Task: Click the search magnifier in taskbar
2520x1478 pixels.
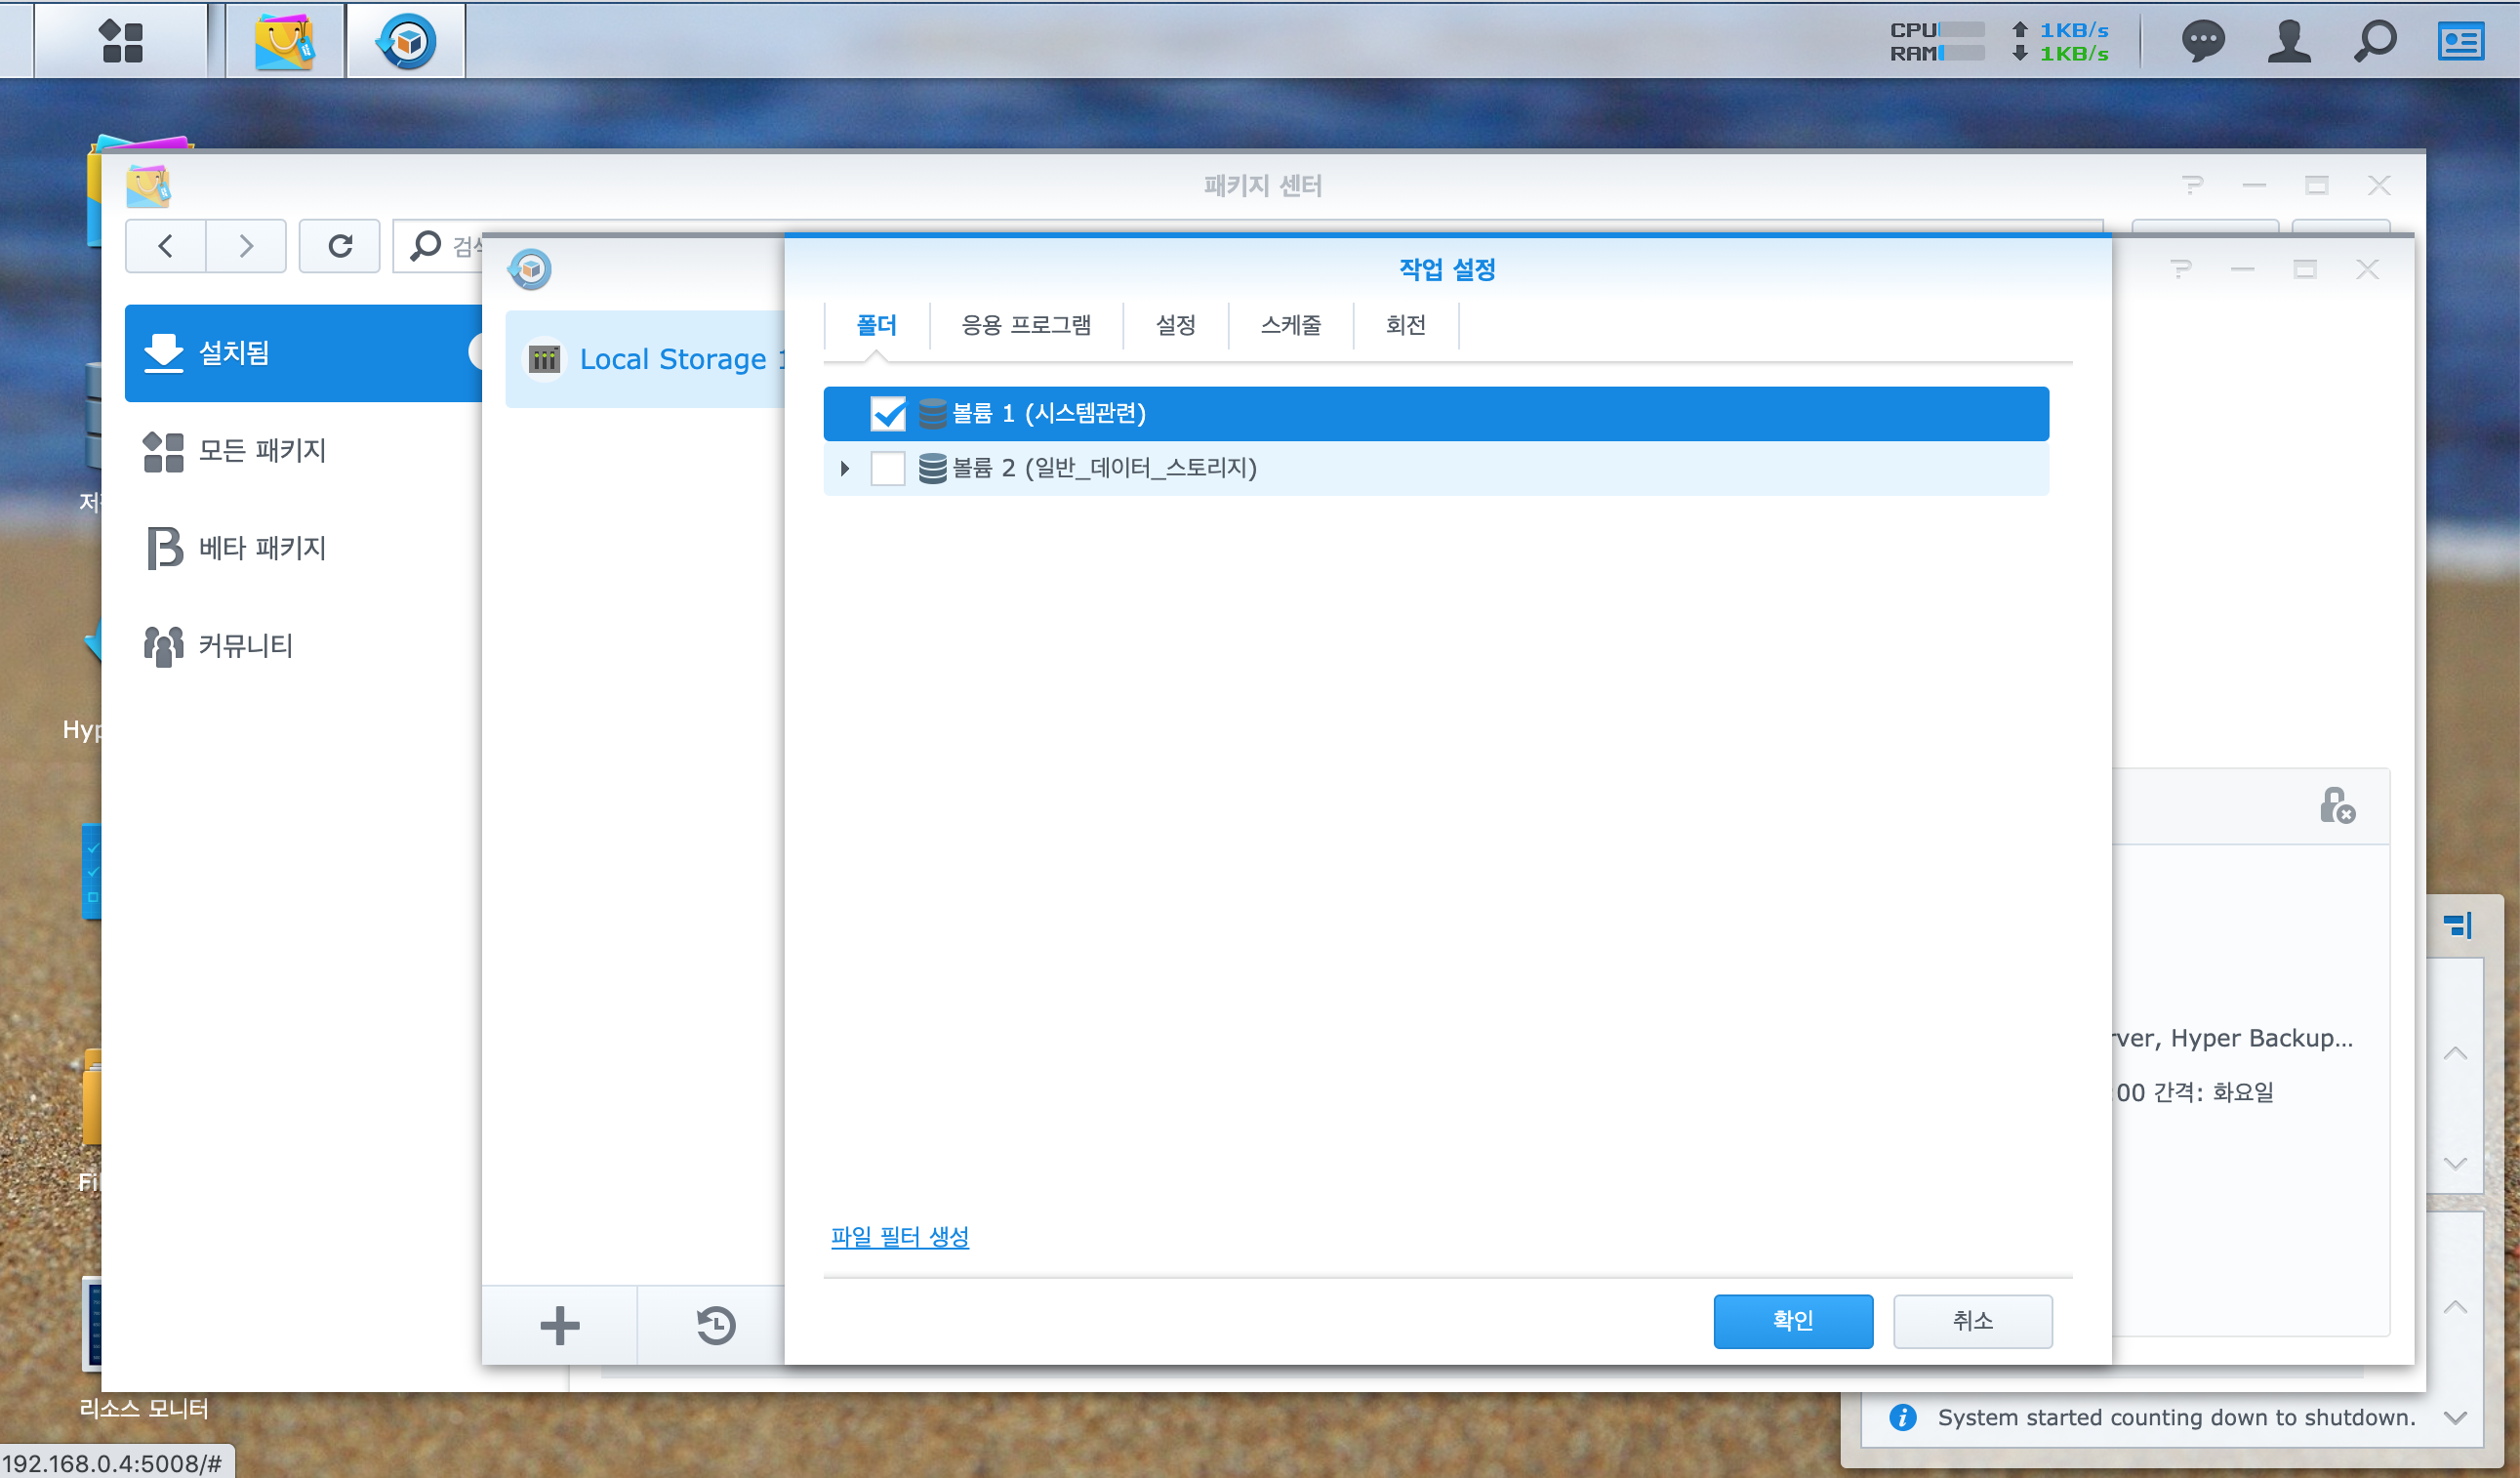Action: (x=2375, y=41)
